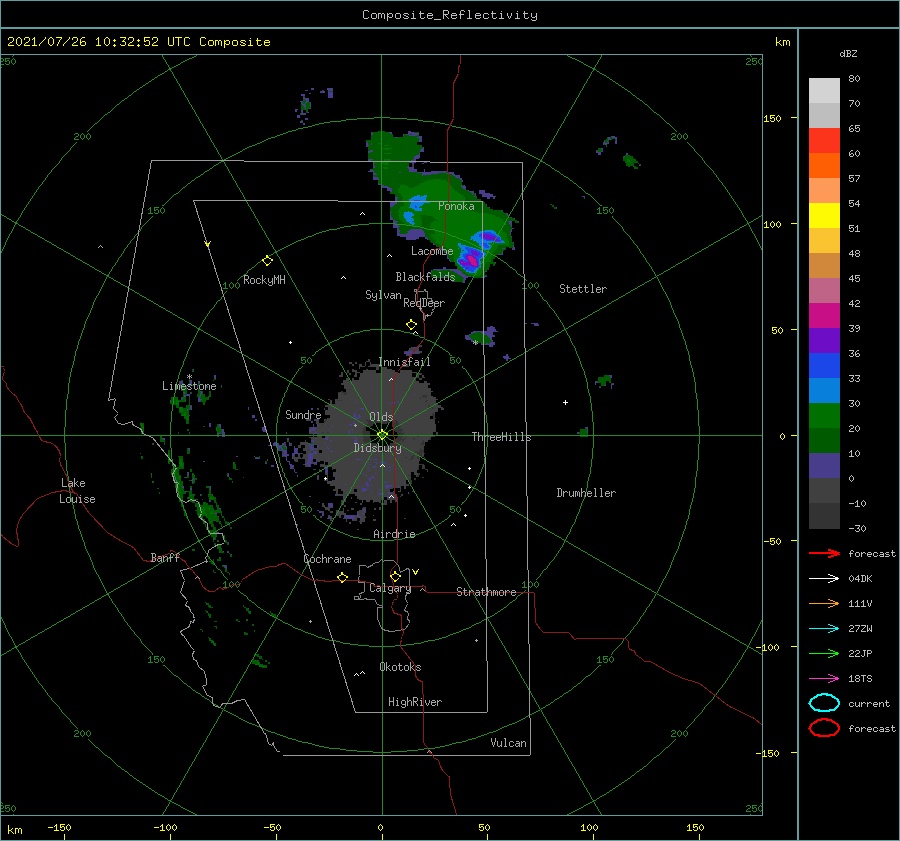This screenshot has height=841, width=900.
Task: Click the Olds label
Action: click(x=381, y=417)
